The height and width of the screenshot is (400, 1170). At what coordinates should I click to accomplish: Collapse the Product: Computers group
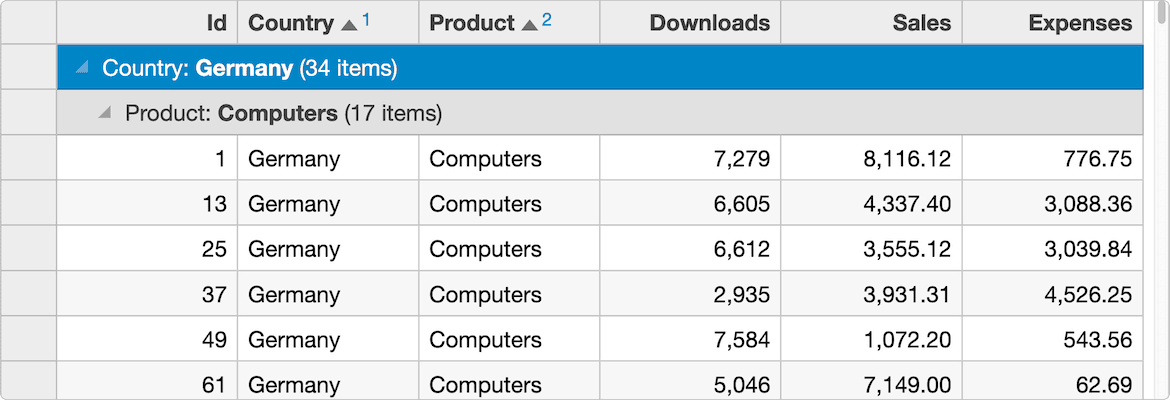(105, 113)
